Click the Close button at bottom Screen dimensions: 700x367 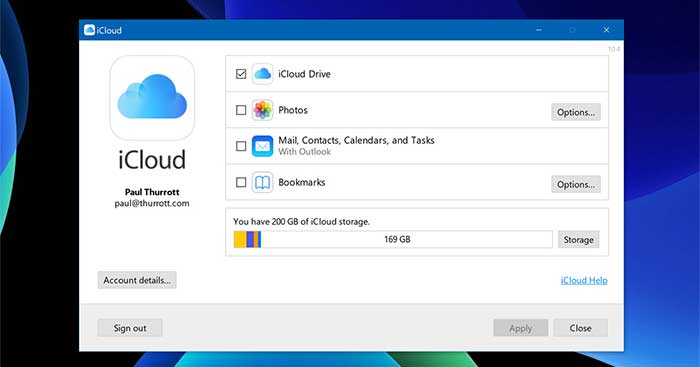tap(580, 328)
